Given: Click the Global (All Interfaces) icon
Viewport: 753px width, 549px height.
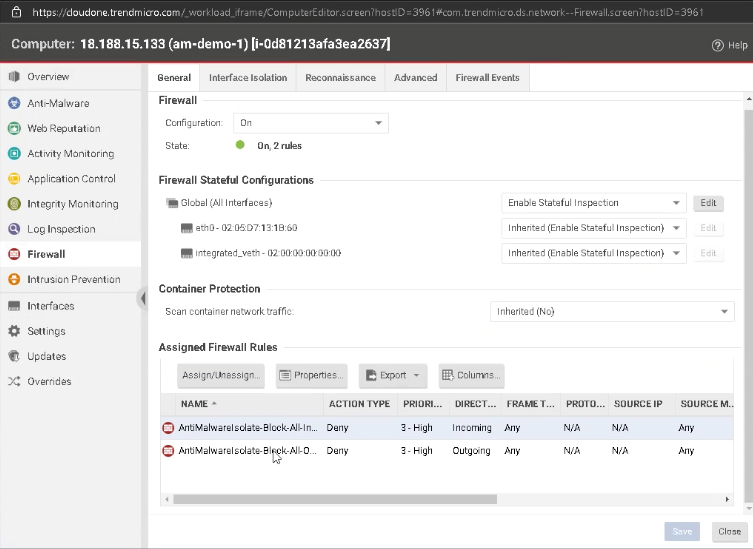Looking at the screenshot, I should click(172, 203).
